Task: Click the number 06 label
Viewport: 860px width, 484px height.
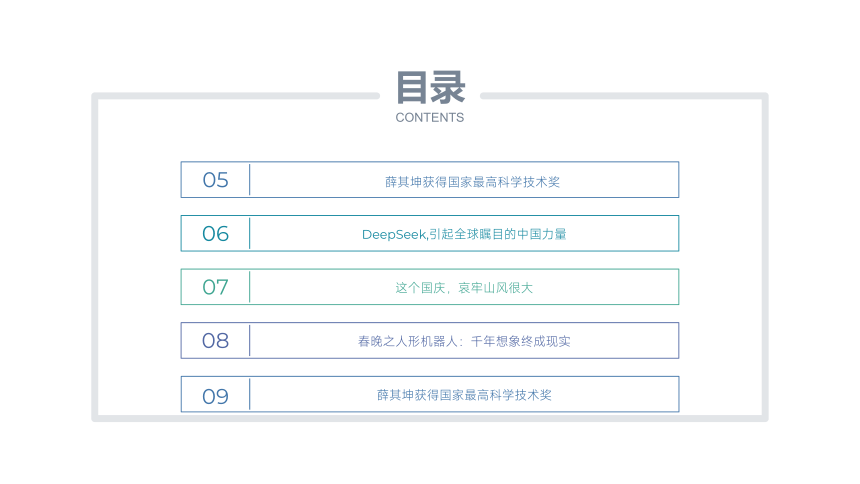Action: pyautogui.click(x=215, y=234)
